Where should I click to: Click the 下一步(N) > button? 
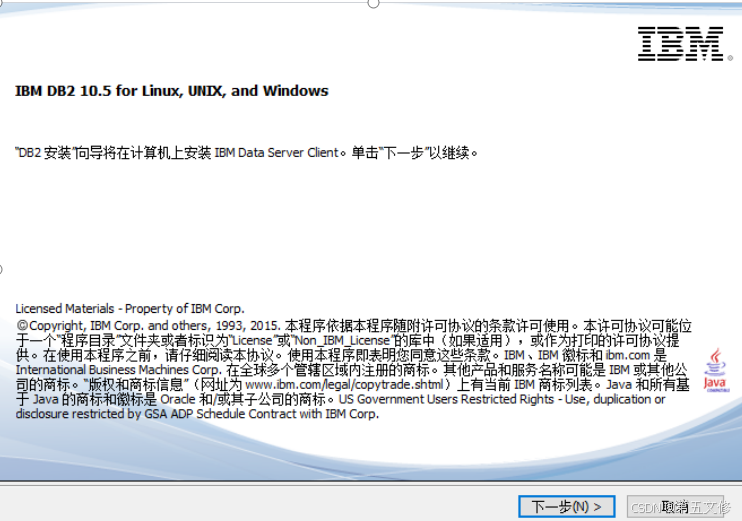tap(566, 507)
